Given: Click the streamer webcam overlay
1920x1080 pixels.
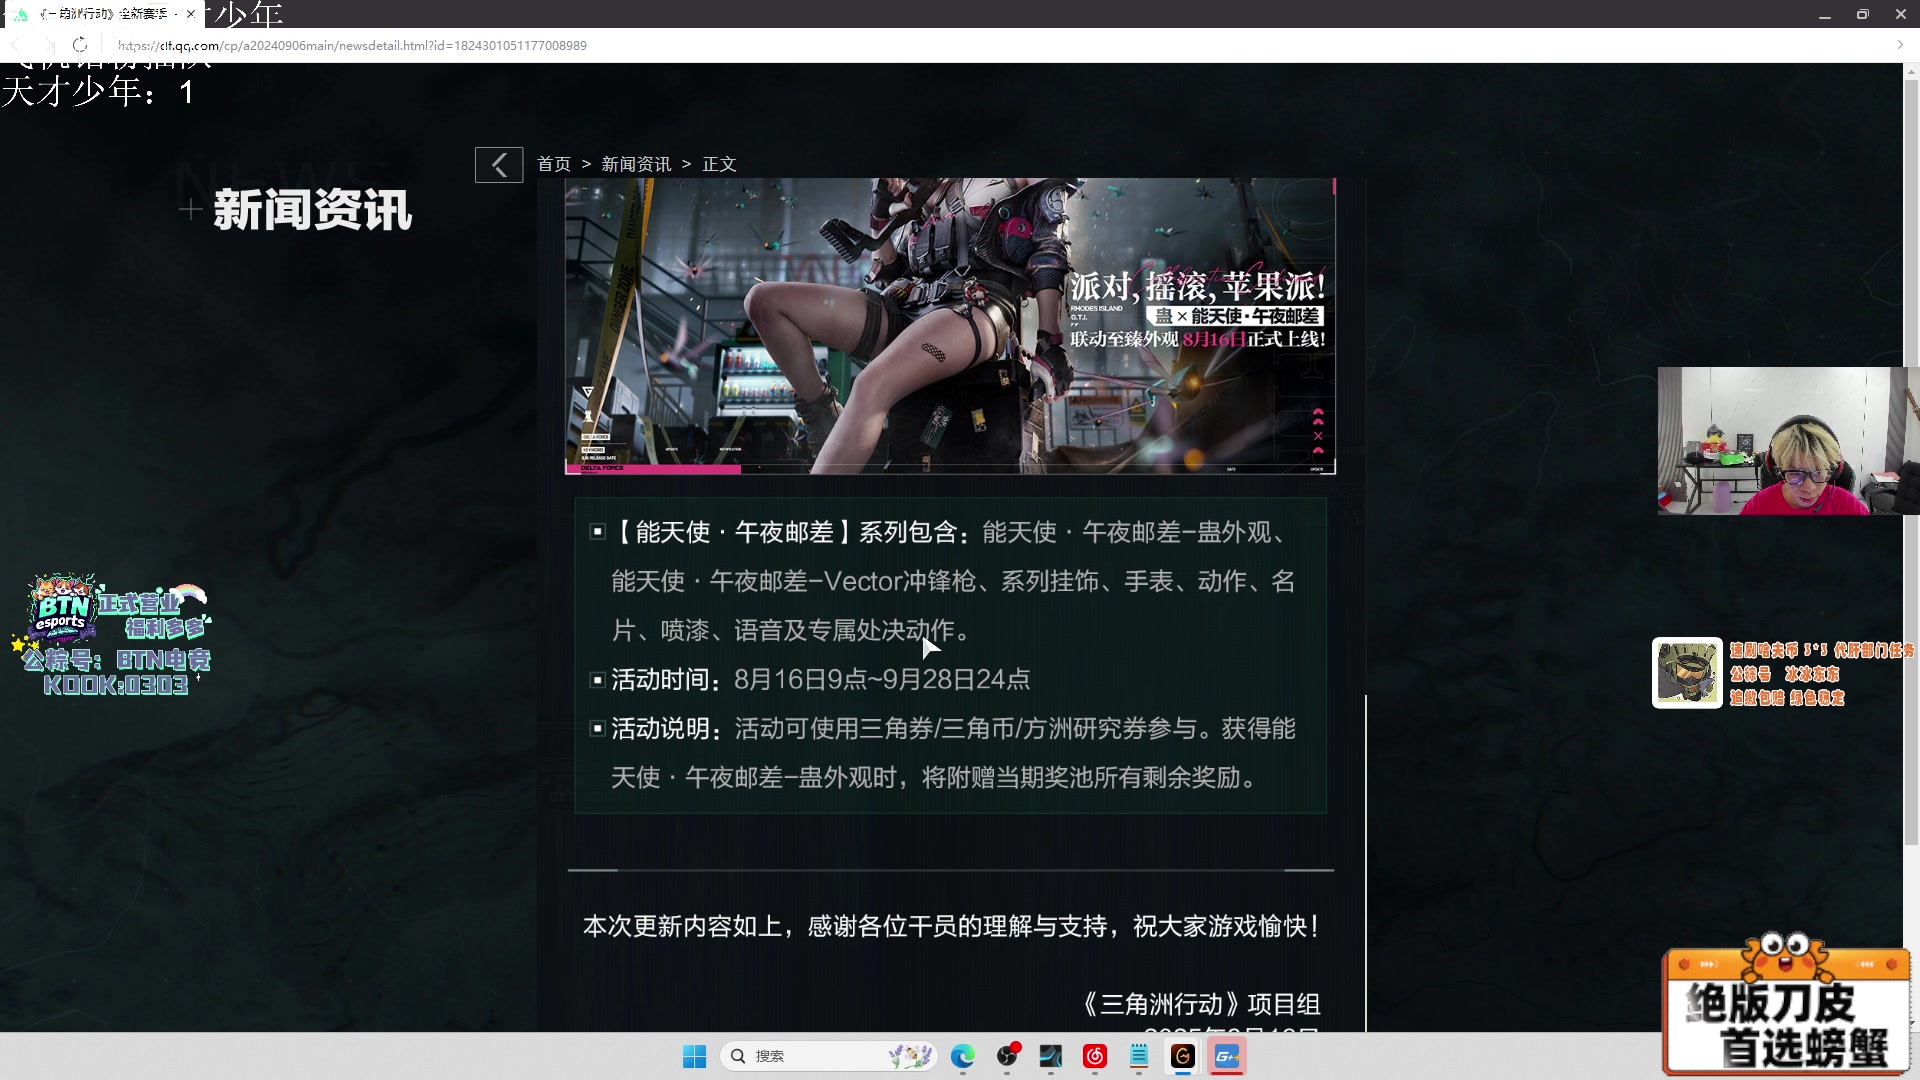Looking at the screenshot, I should click(1787, 441).
